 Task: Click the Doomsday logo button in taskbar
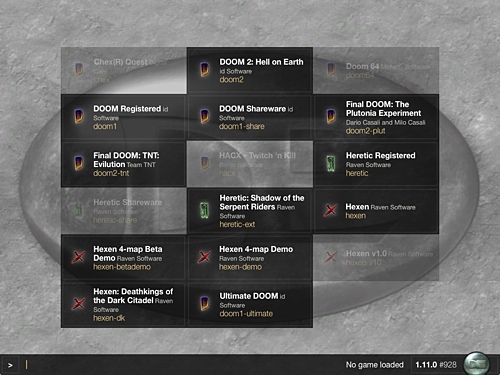[477, 364]
